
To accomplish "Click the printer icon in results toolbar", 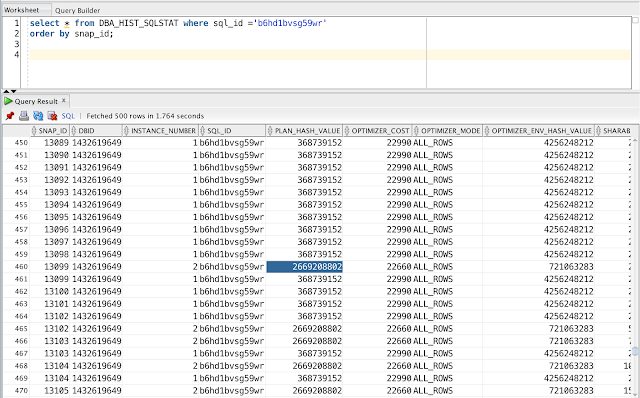I will pyautogui.click(x=24, y=116).
